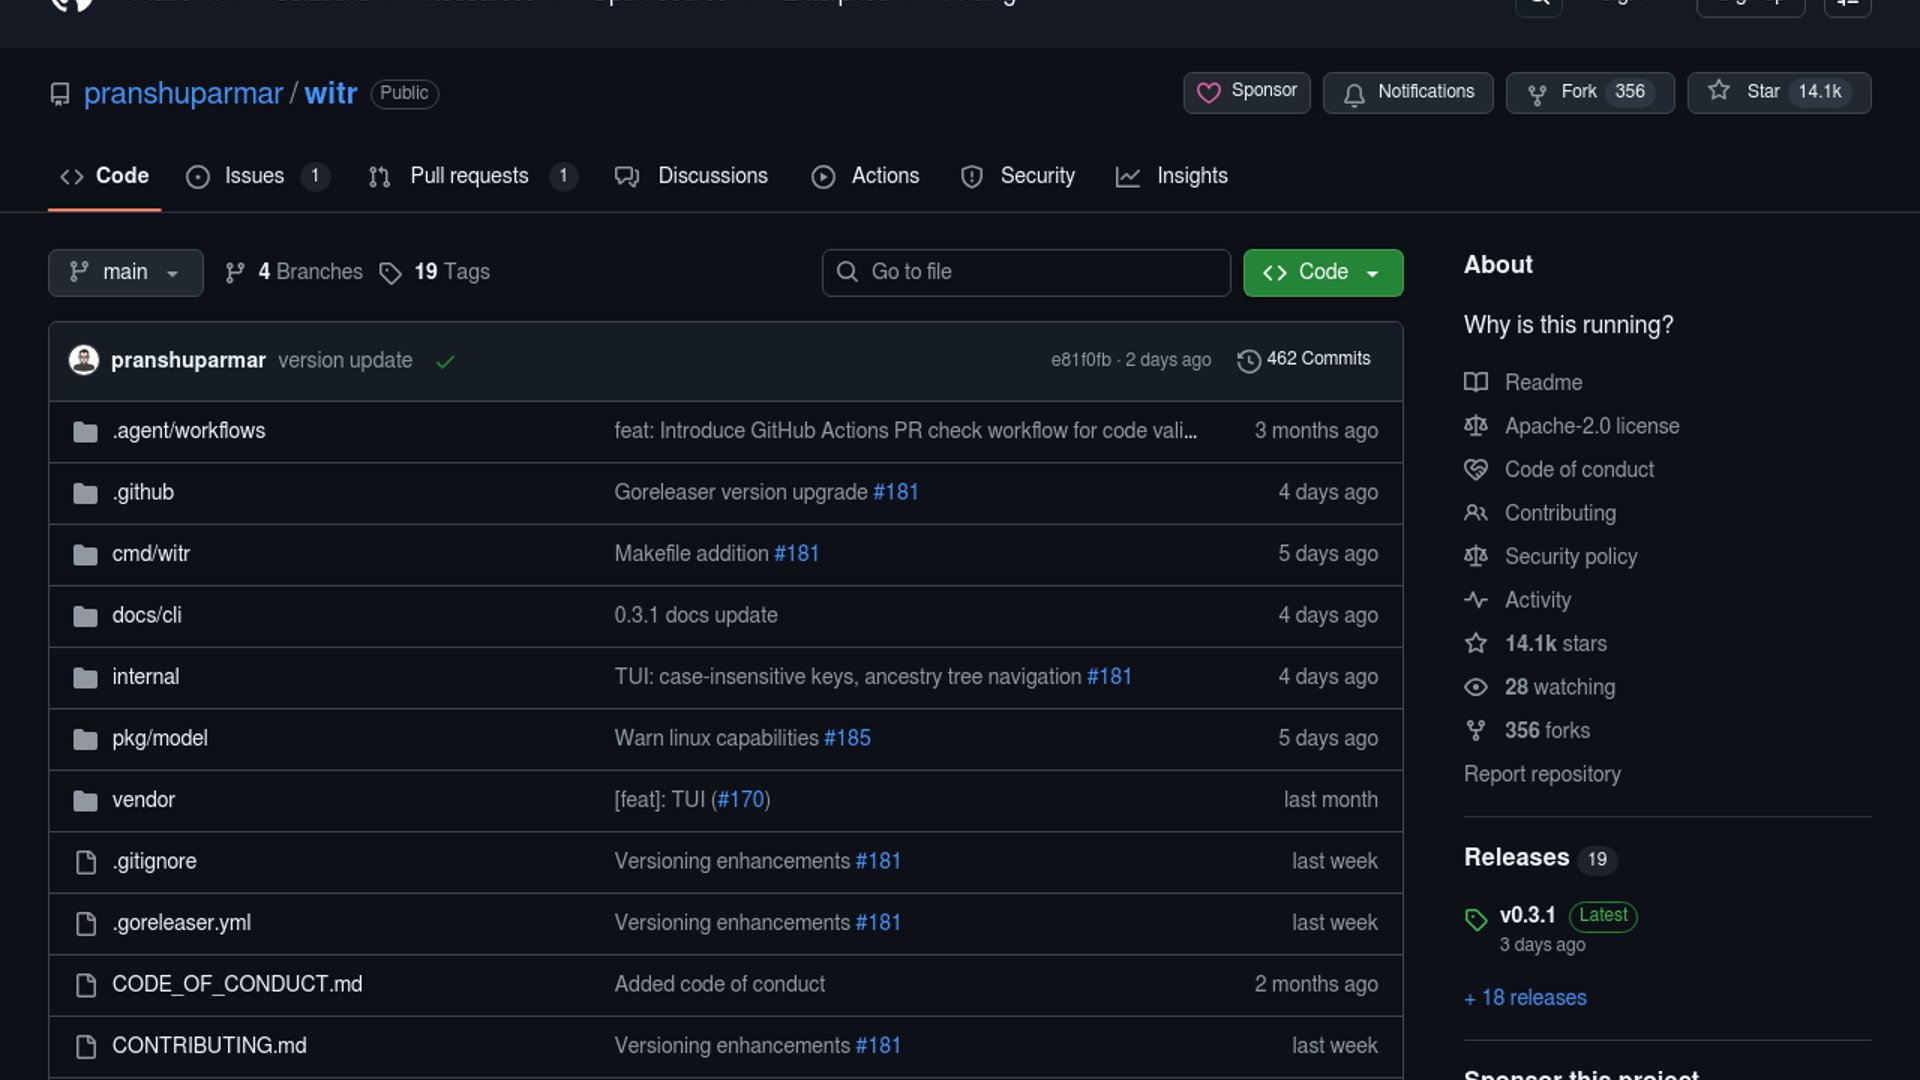Viewport: 1920px width, 1080px height.
Task: Open the vendor folder
Action: (x=143, y=800)
